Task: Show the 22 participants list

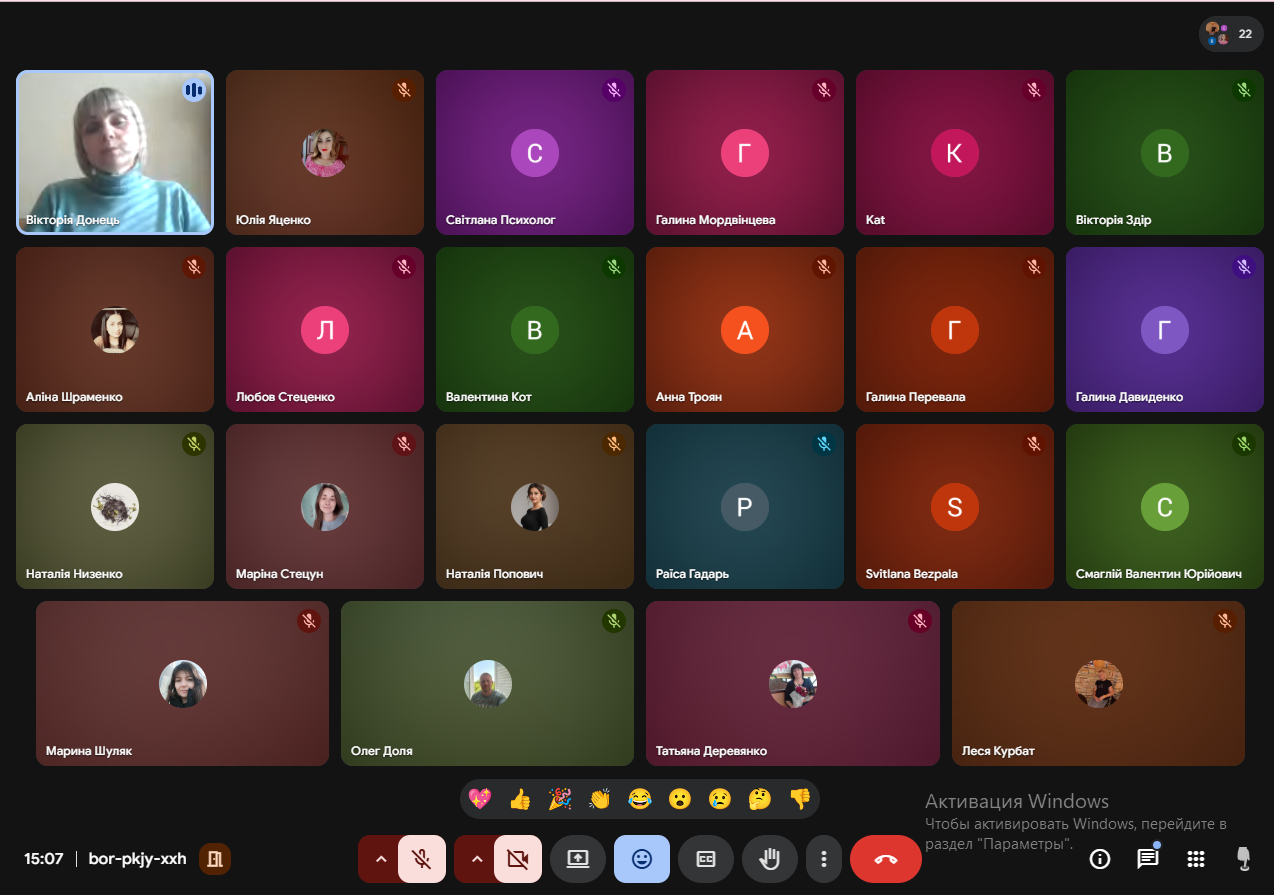Action: [x=1231, y=34]
